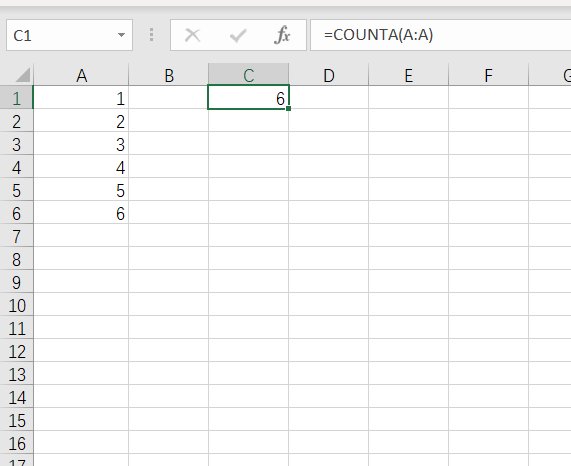The height and width of the screenshot is (466, 571).
Task: Select row 9 header
Action: point(16,281)
